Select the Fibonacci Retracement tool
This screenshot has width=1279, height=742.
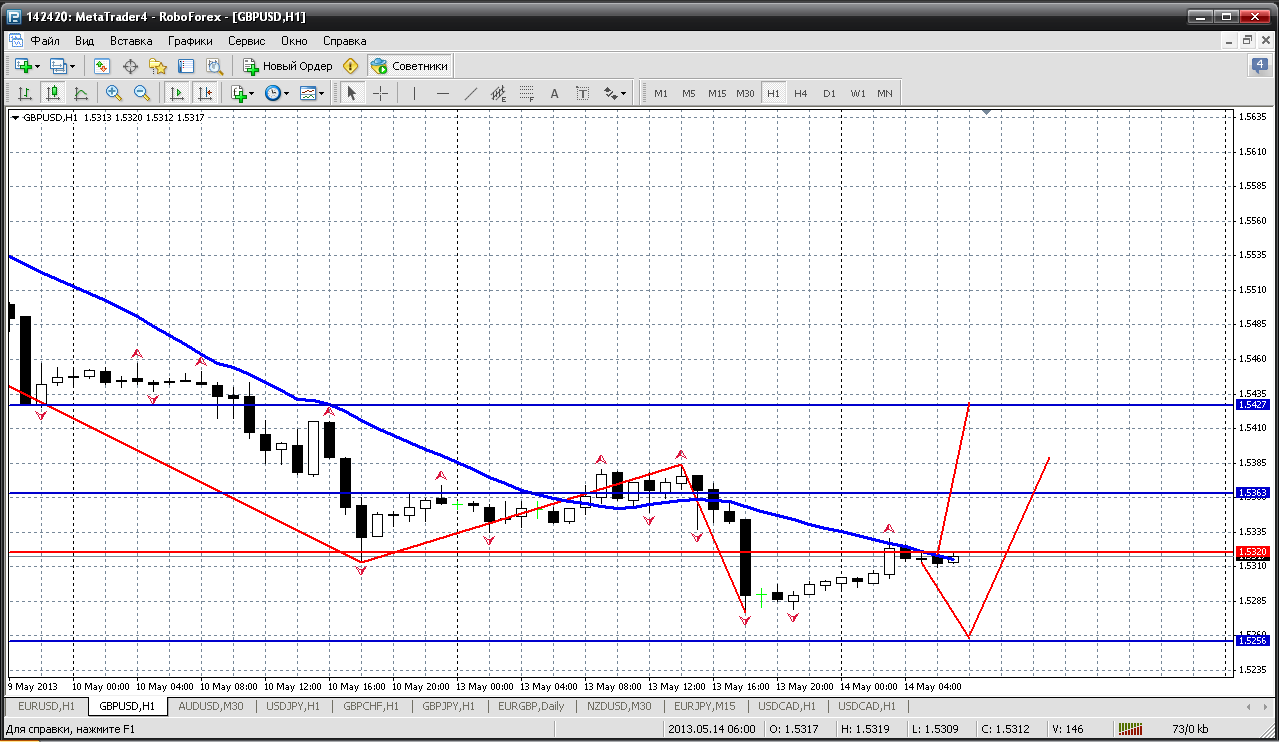[527, 93]
